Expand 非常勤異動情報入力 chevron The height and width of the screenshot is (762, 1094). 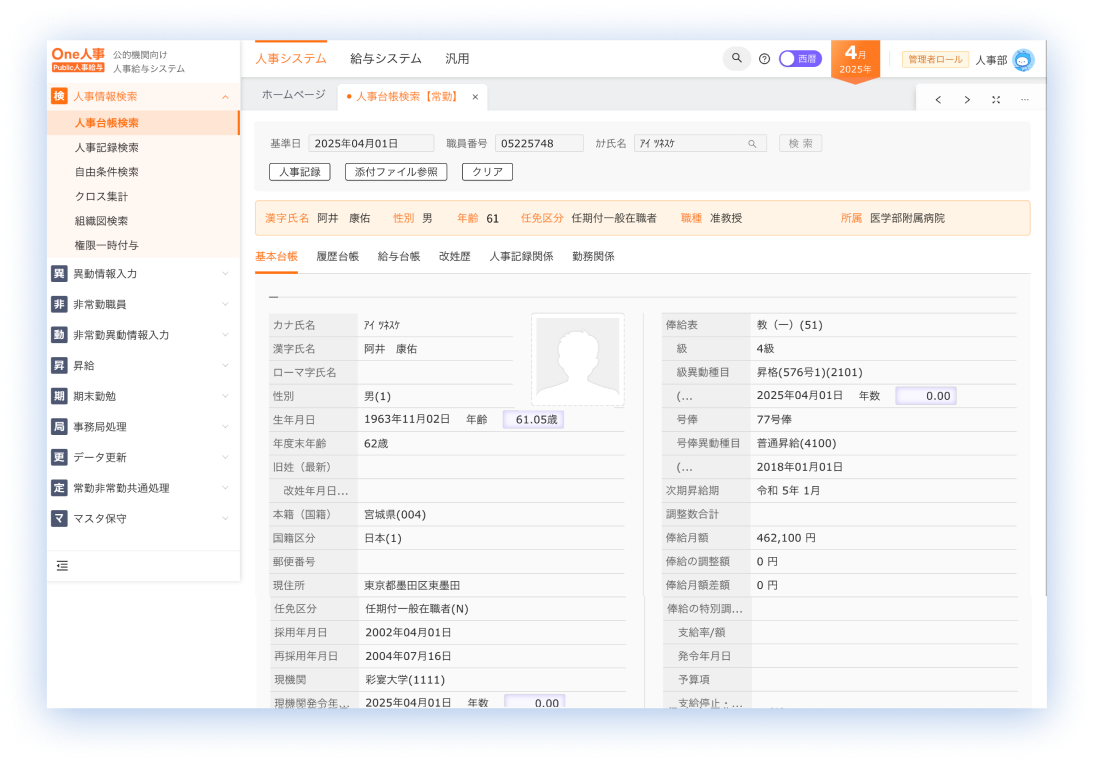point(225,335)
